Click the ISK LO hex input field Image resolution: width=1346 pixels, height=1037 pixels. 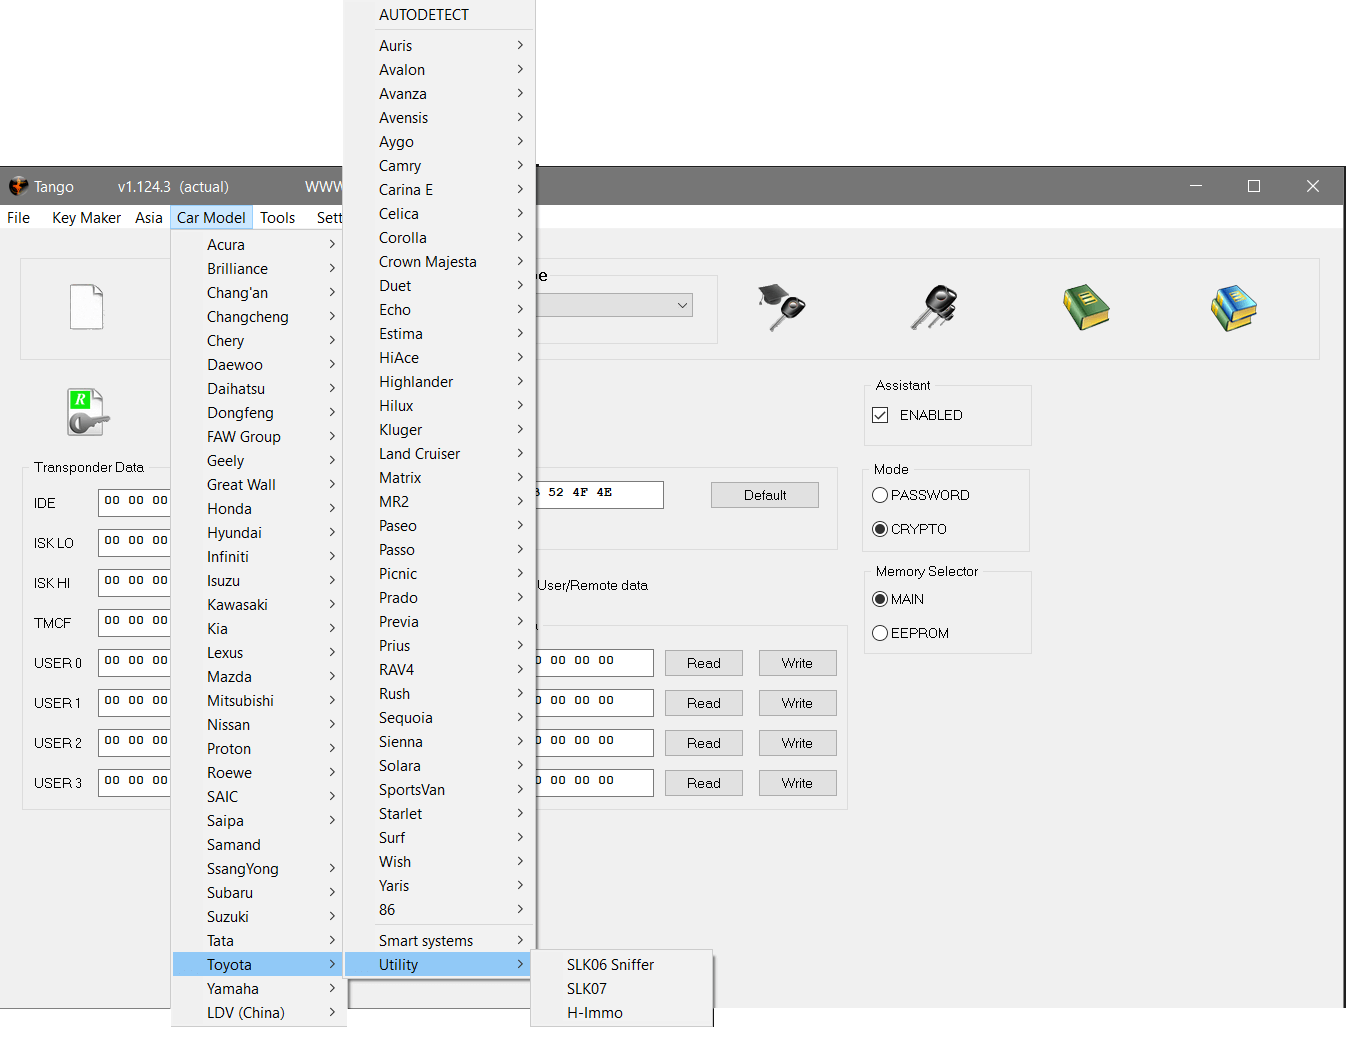(x=134, y=543)
